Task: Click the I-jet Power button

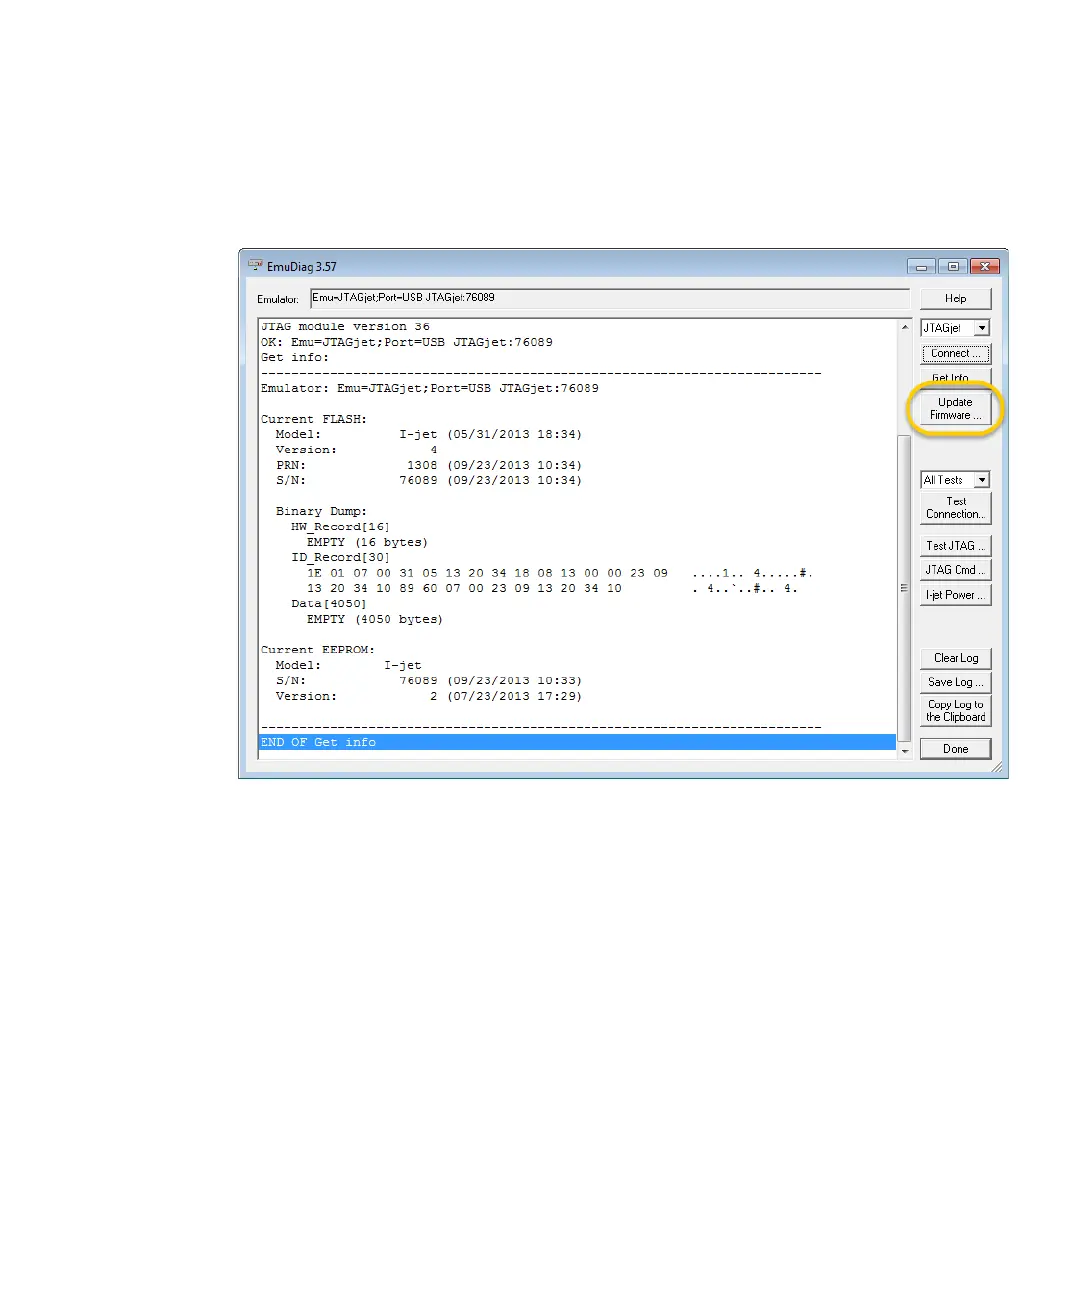Action: pyautogui.click(x=955, y=595)
